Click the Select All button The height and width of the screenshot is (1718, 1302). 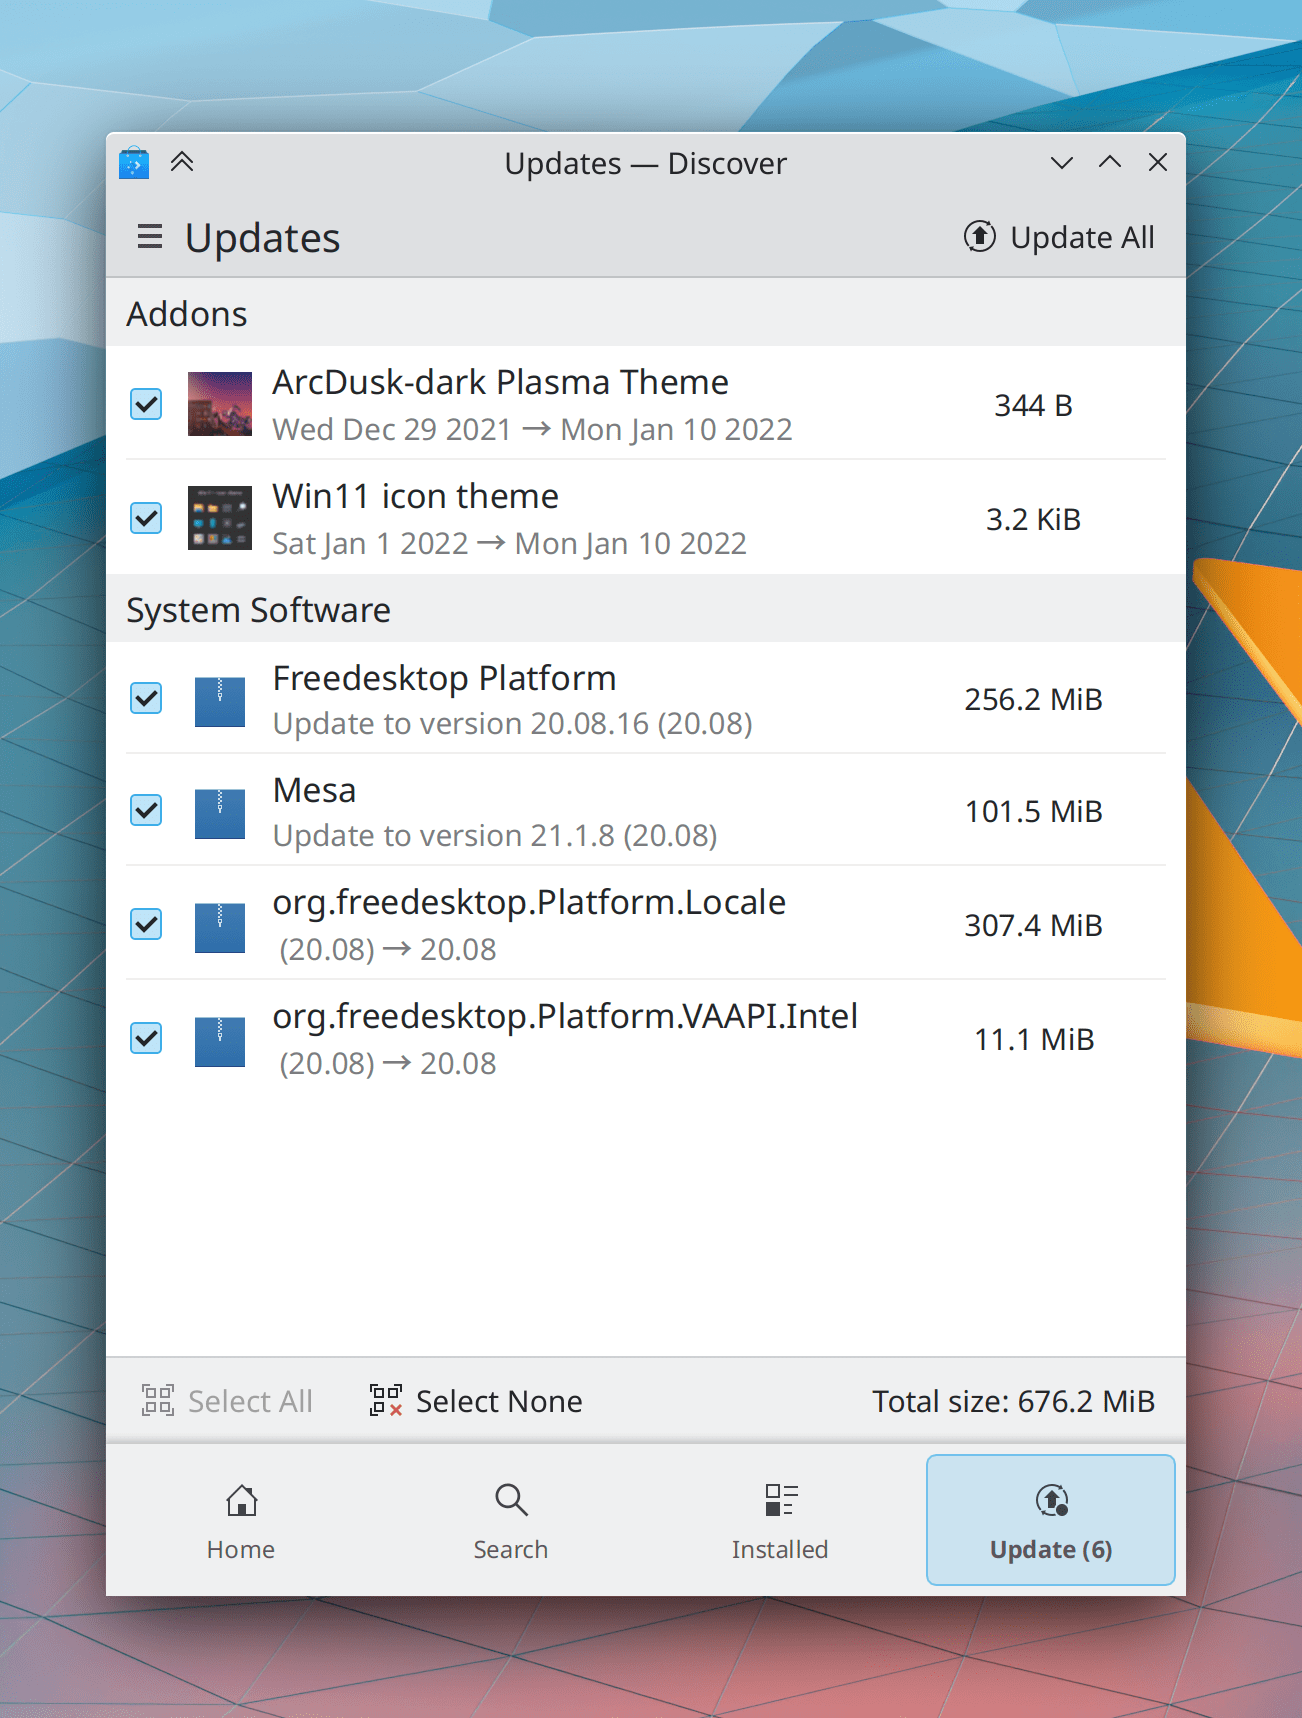pyautogui.click(x=227, y=1401)
